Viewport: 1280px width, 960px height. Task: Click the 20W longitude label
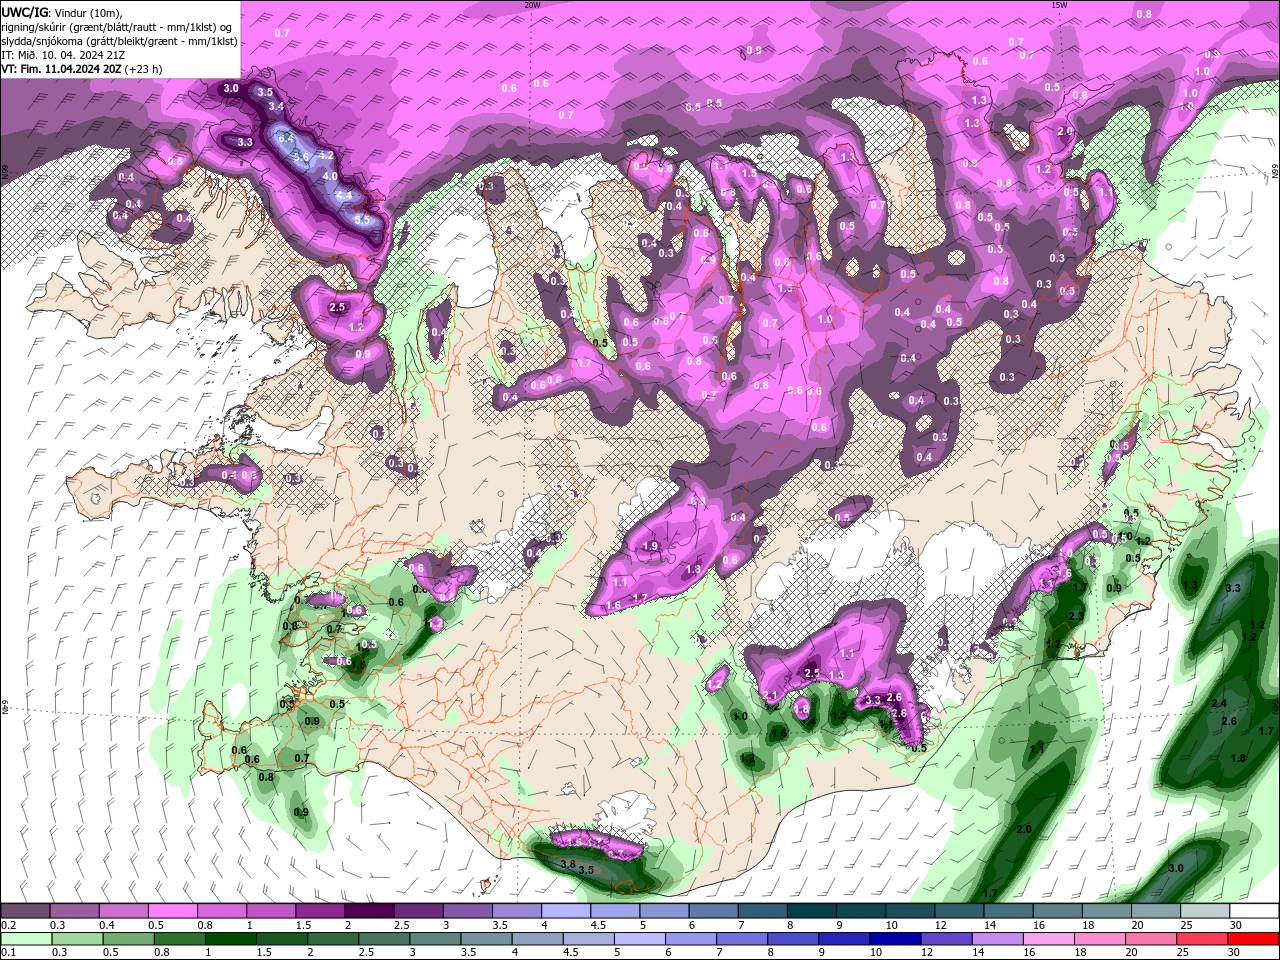[532, 5]
